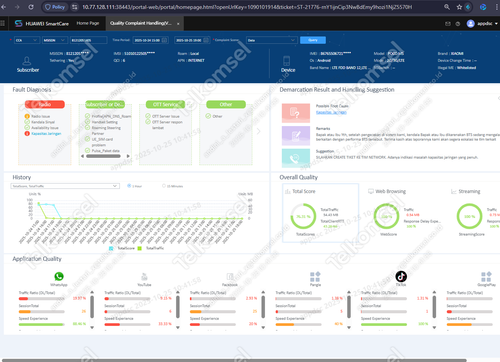Click the Suggestion teal phone icon

[x=296, y=158]
